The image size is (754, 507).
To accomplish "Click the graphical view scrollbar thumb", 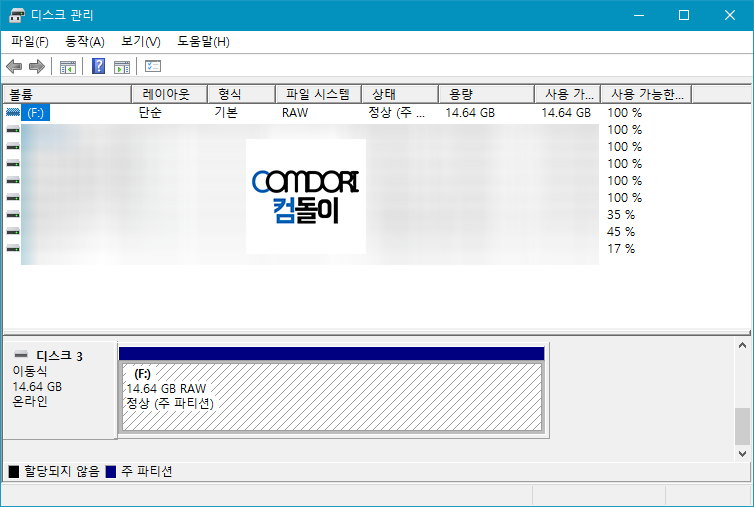I will [x=742, y=426].
